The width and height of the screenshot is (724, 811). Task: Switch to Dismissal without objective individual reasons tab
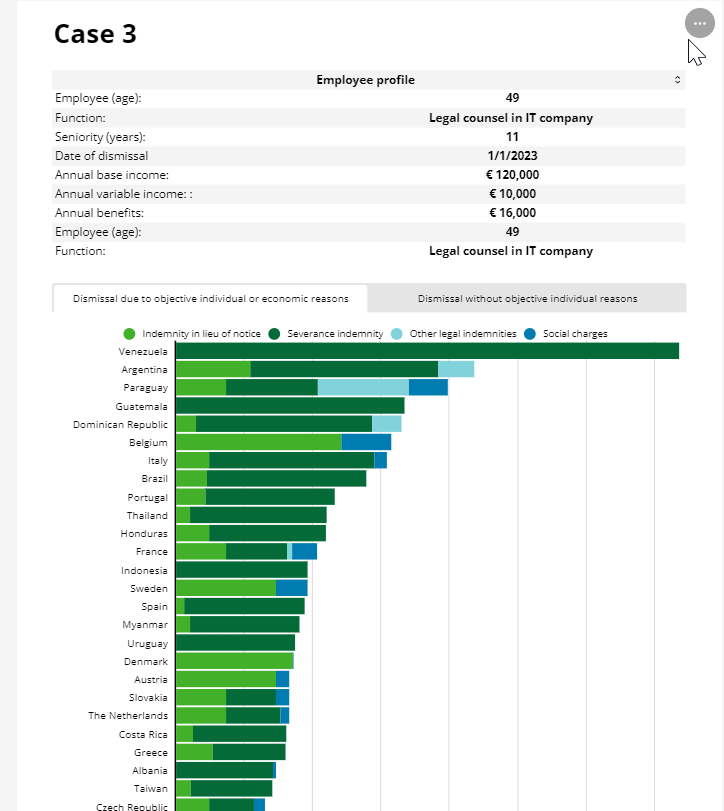tap(527, 298)
